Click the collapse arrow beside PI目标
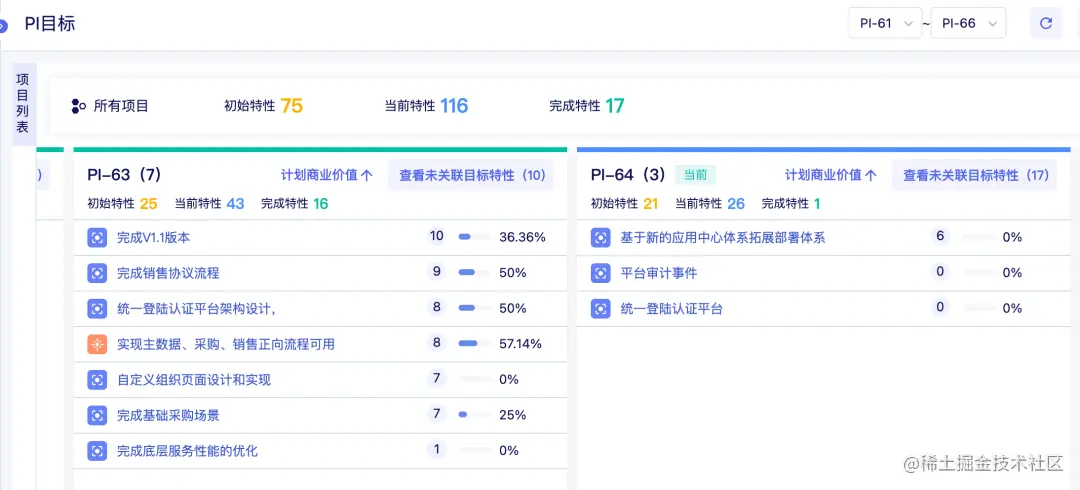 [3, 27]
